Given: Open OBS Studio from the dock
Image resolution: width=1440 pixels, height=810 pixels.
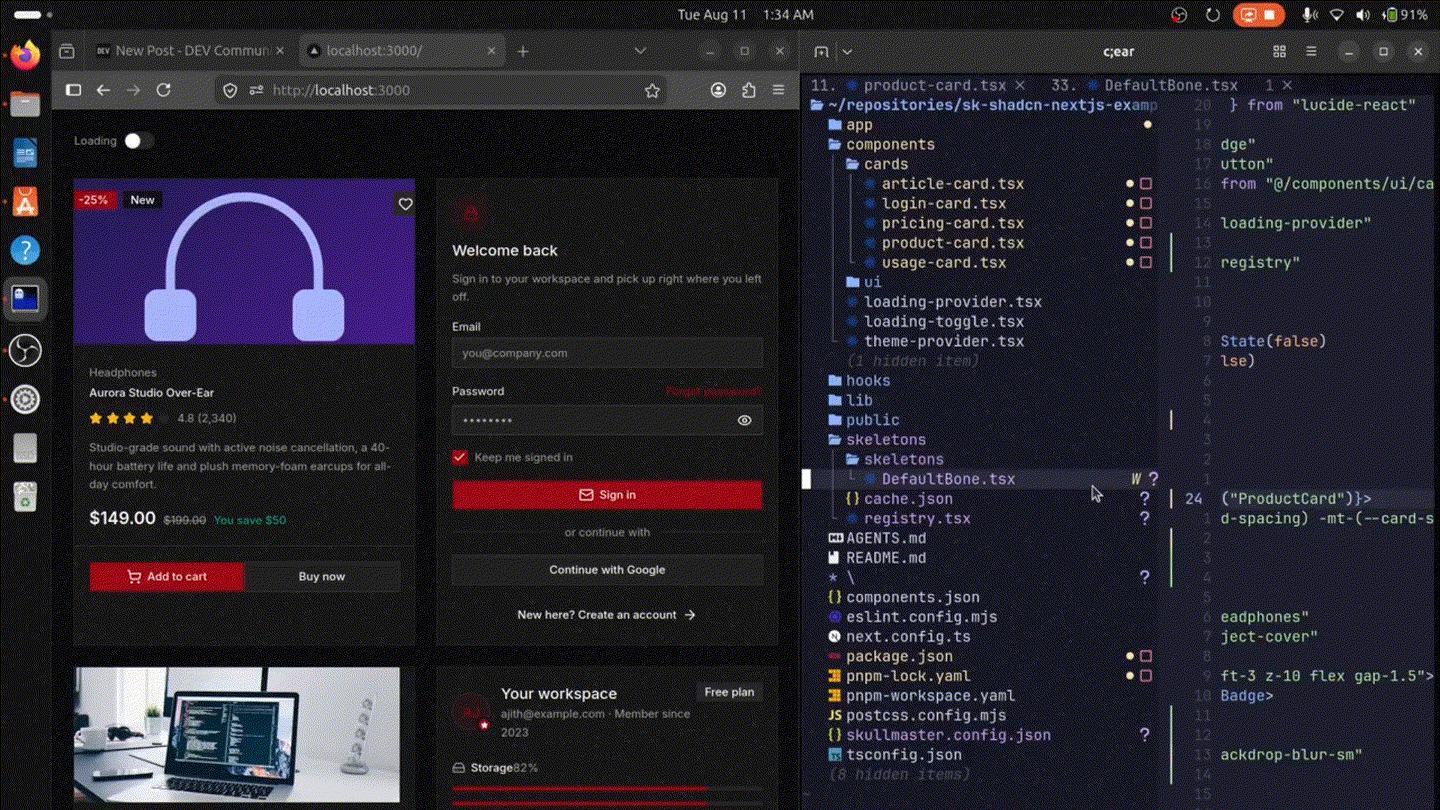Looking at the screenshot, I should point(25,350).
